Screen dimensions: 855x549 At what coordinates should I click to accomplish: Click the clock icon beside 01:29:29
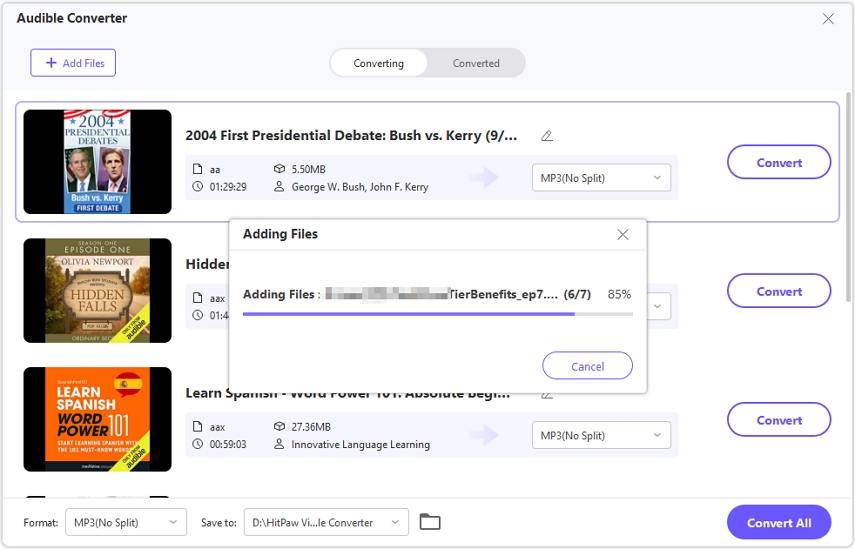tap(197, 186)
